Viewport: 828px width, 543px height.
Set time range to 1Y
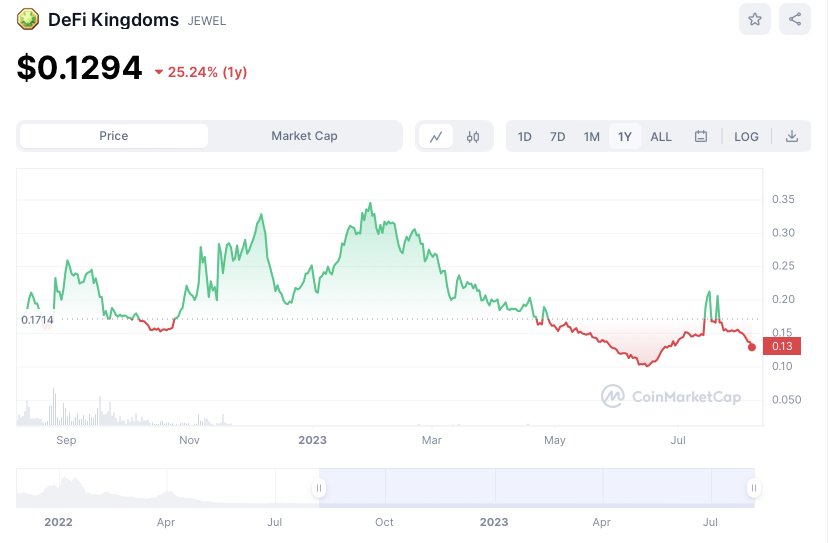(x=625, y=137)
